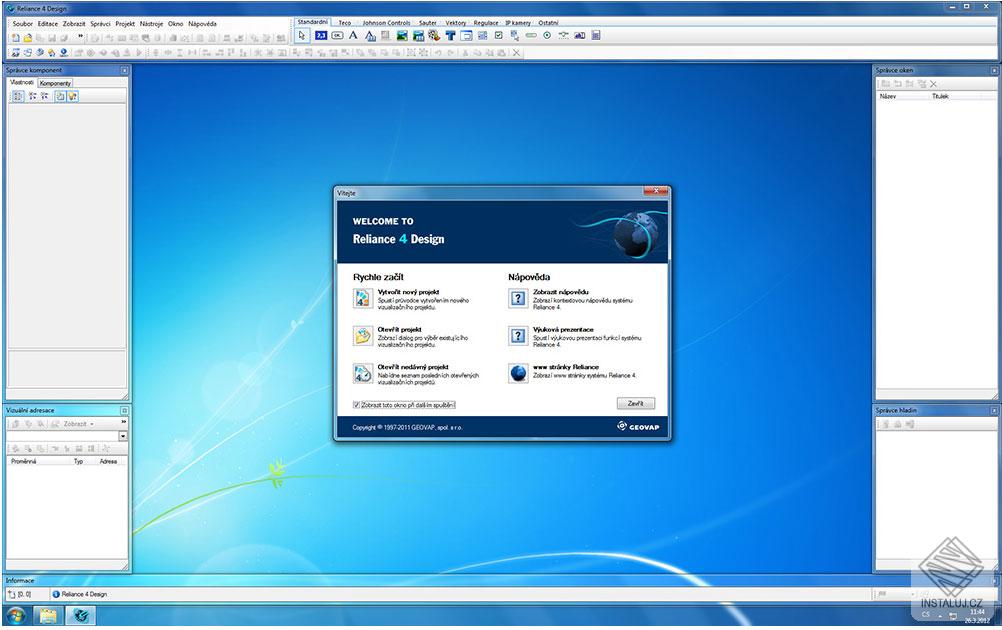
Task: Click the categorized view icon in Správce komponent
Action: pos(18,96)
